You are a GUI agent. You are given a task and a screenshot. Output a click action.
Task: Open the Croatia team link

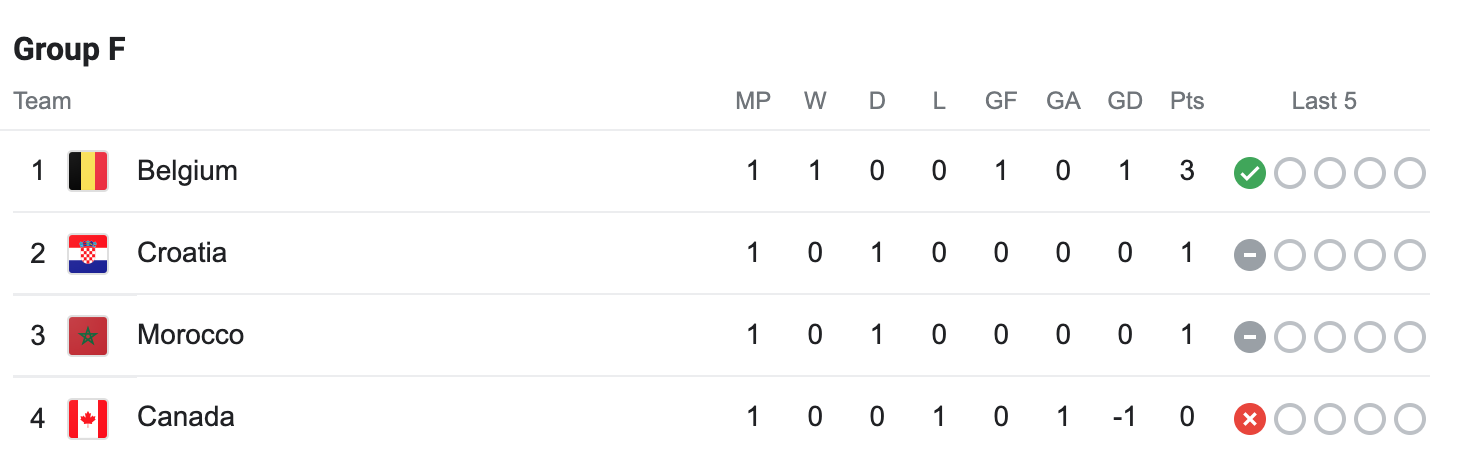[182, 253]
